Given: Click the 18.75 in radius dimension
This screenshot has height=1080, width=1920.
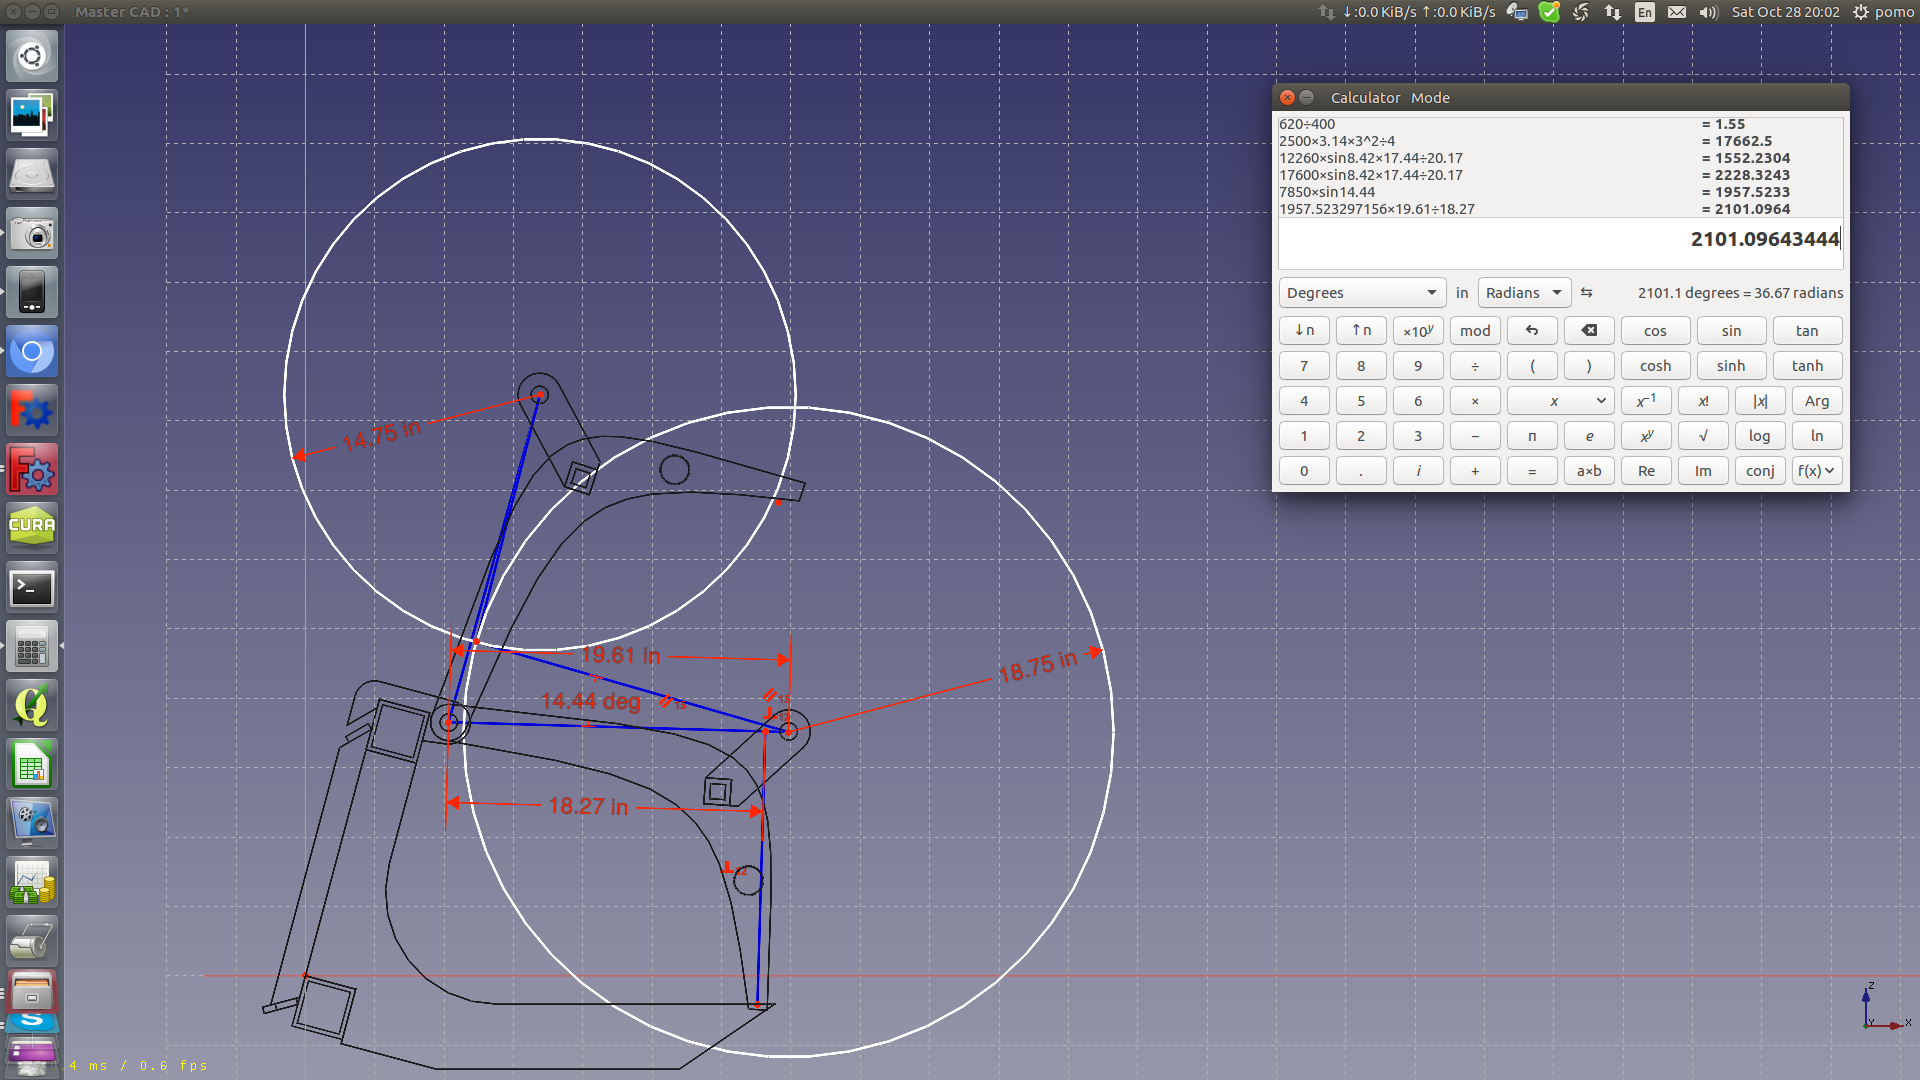Looking at the screenshot, I should click(x=1038, y=667).
